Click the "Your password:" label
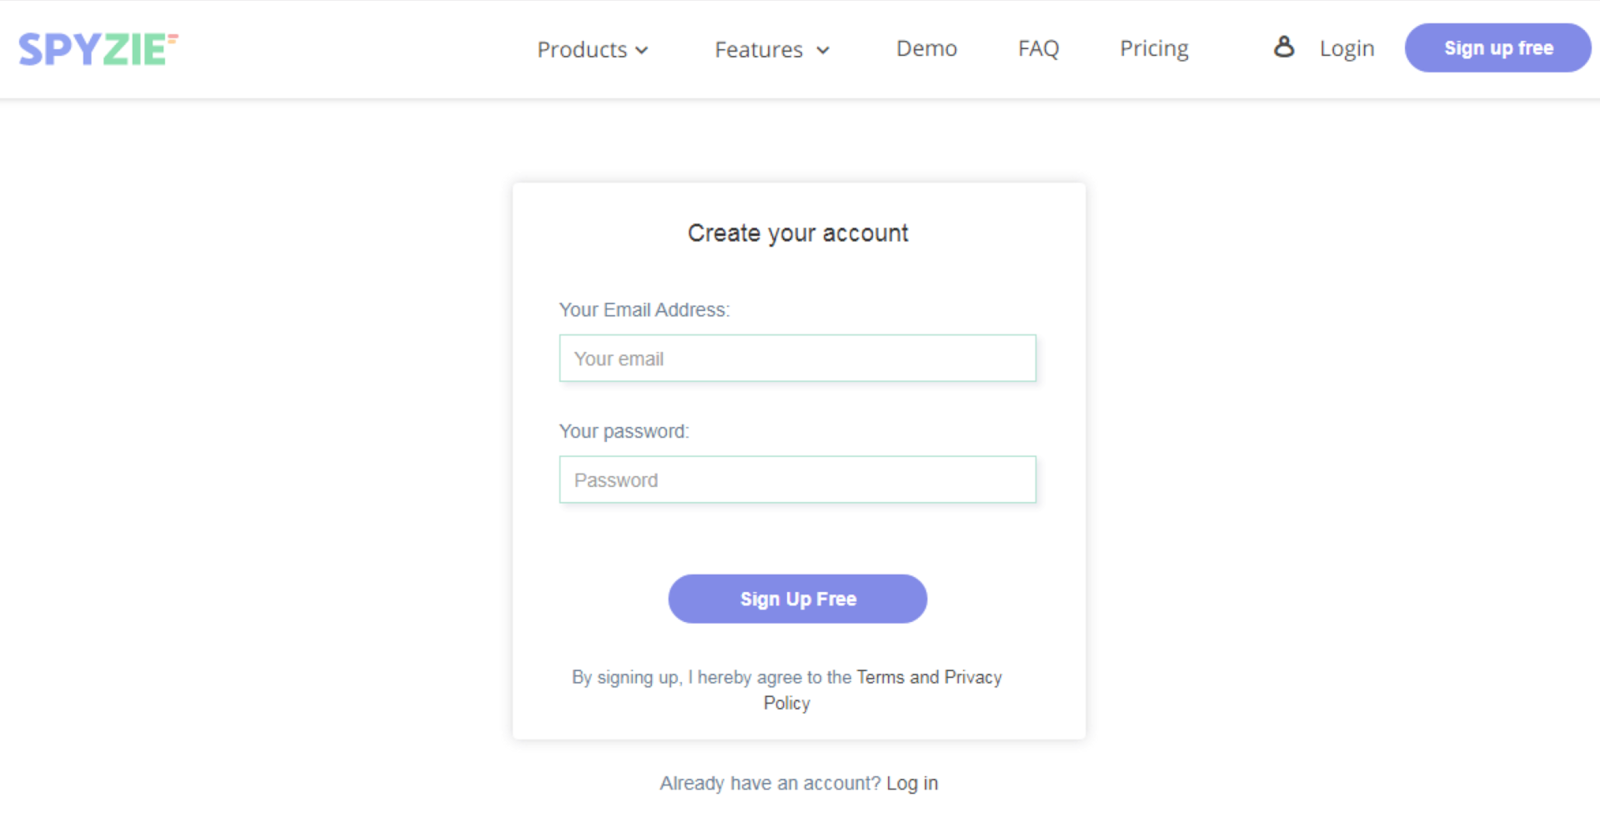The width and height of the screenshot is (1600, 828). 624,431
